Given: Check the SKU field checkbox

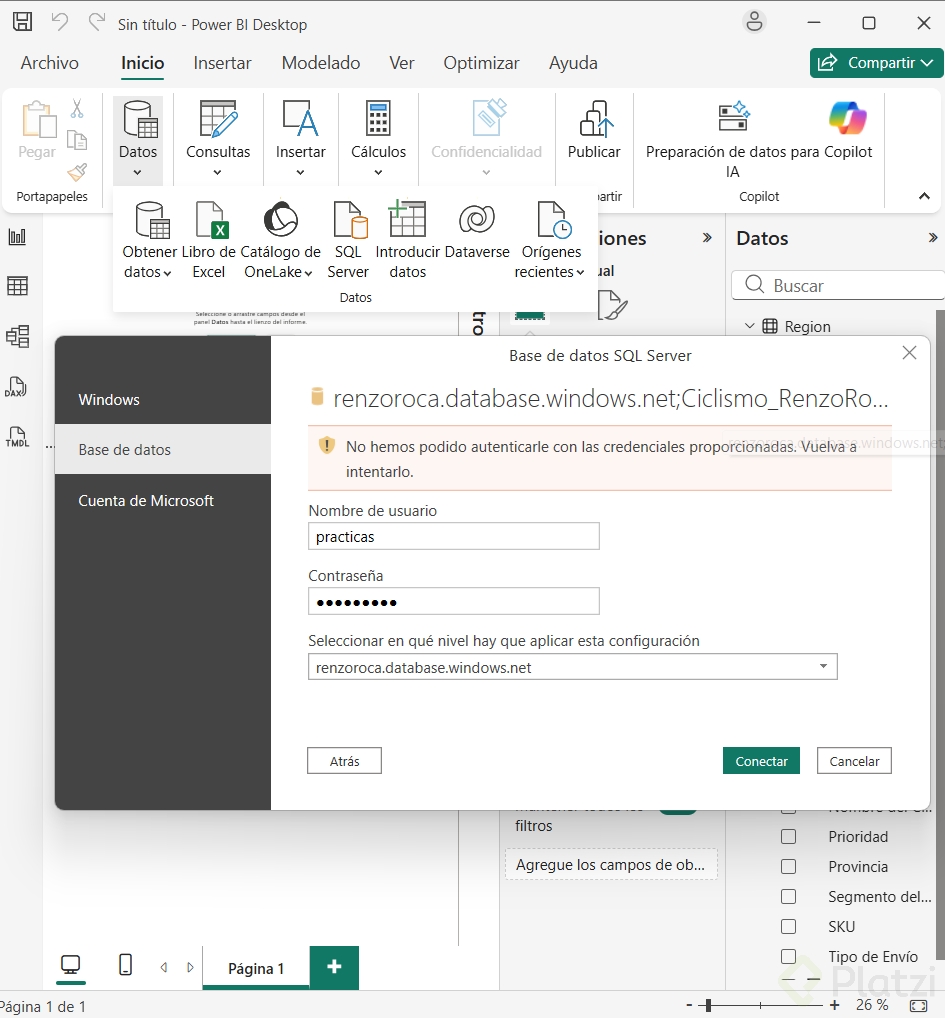Looking at the screenshot, I should 789,926.
